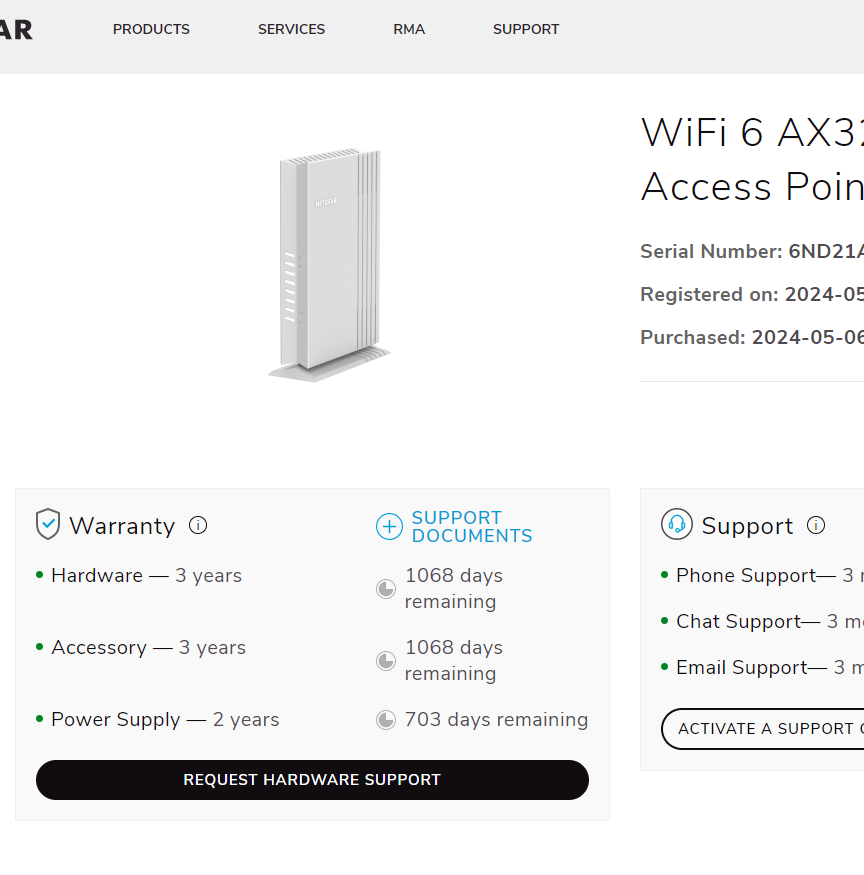
Task: Click the info icon beside Support
Action: coord(816,525)
